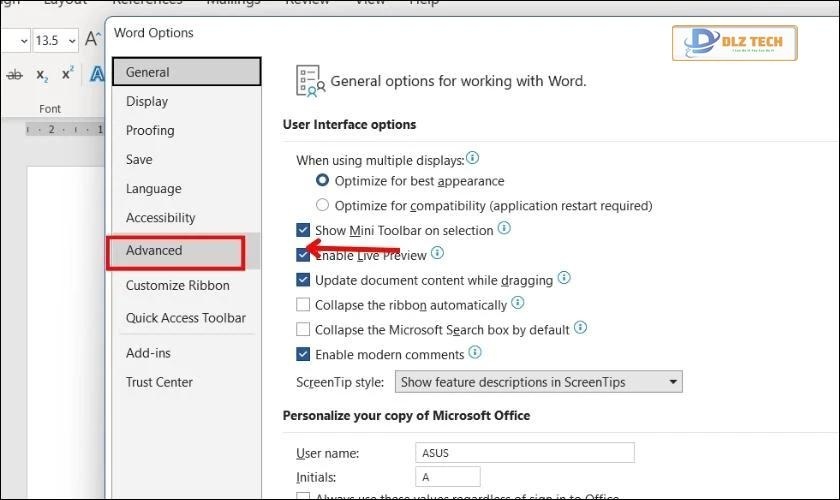840x500 pixels.
Task: Open the ScreenTip style dropdown
Action: pyautogui.click(x=673, y=382)
